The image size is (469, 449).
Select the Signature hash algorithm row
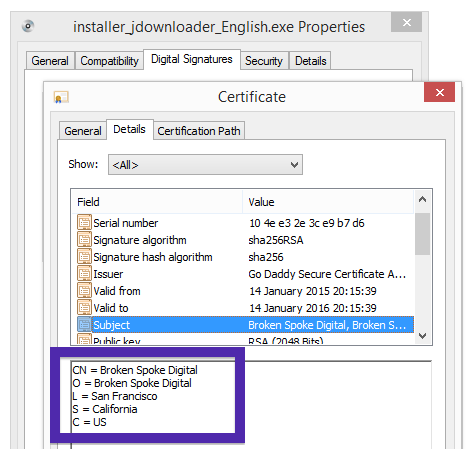(245, 257)
